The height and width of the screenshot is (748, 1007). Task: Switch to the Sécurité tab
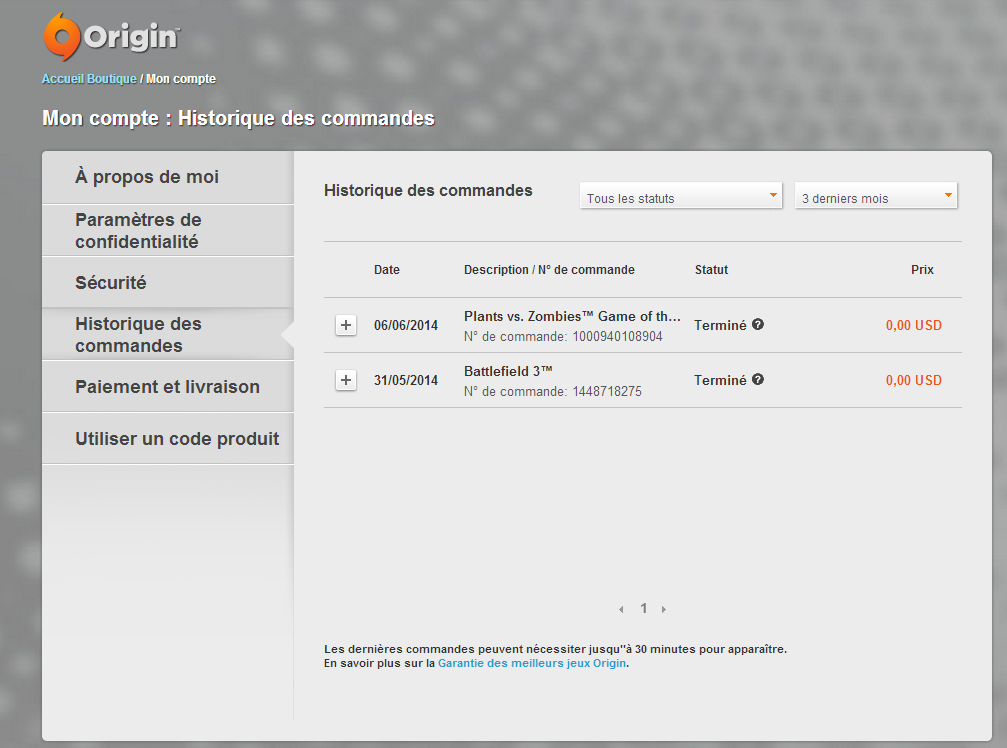tap(168, 283)
